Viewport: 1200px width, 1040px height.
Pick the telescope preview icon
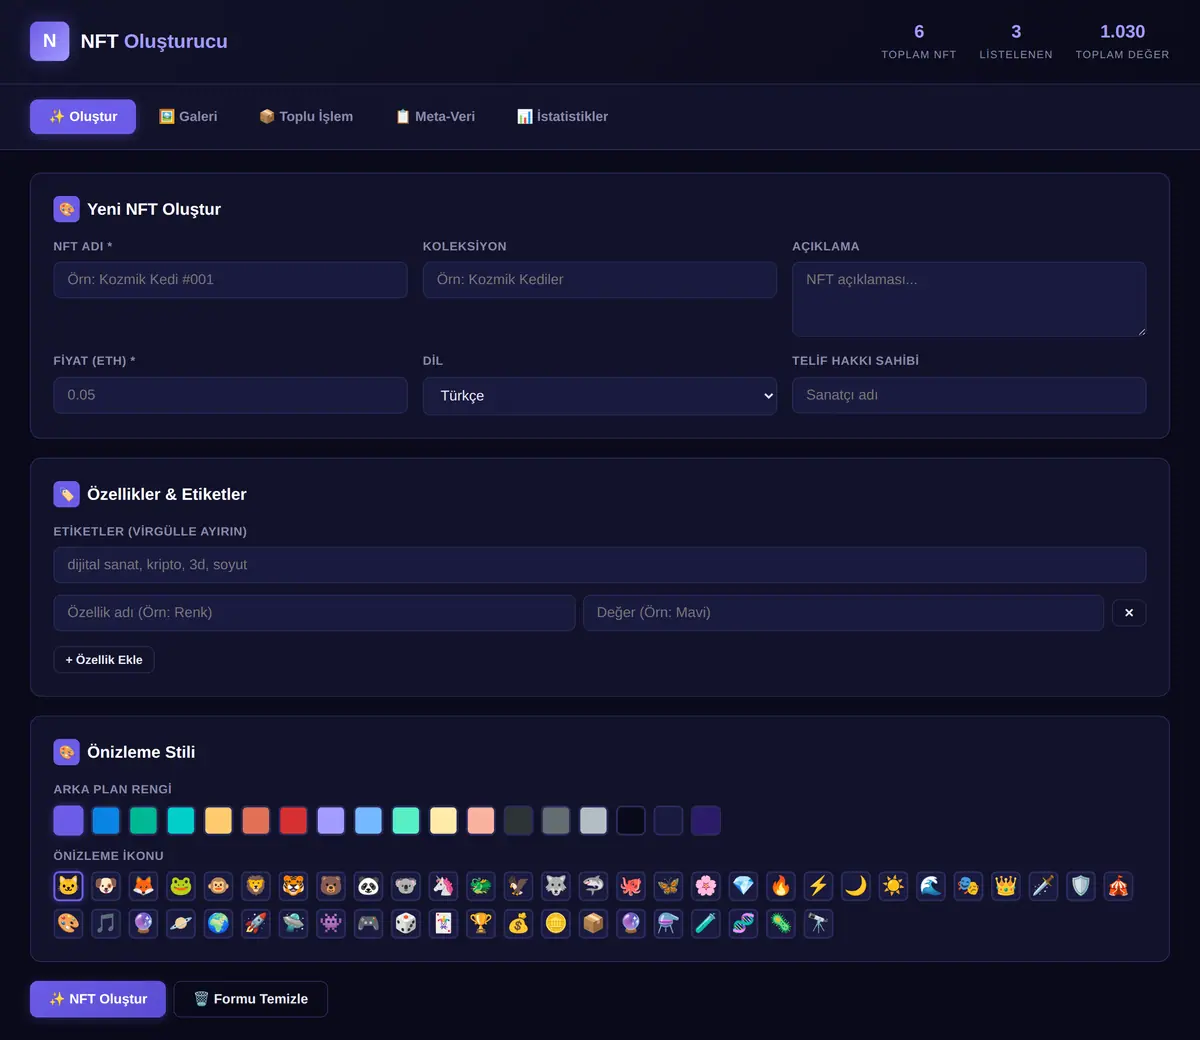pos(818,923)
